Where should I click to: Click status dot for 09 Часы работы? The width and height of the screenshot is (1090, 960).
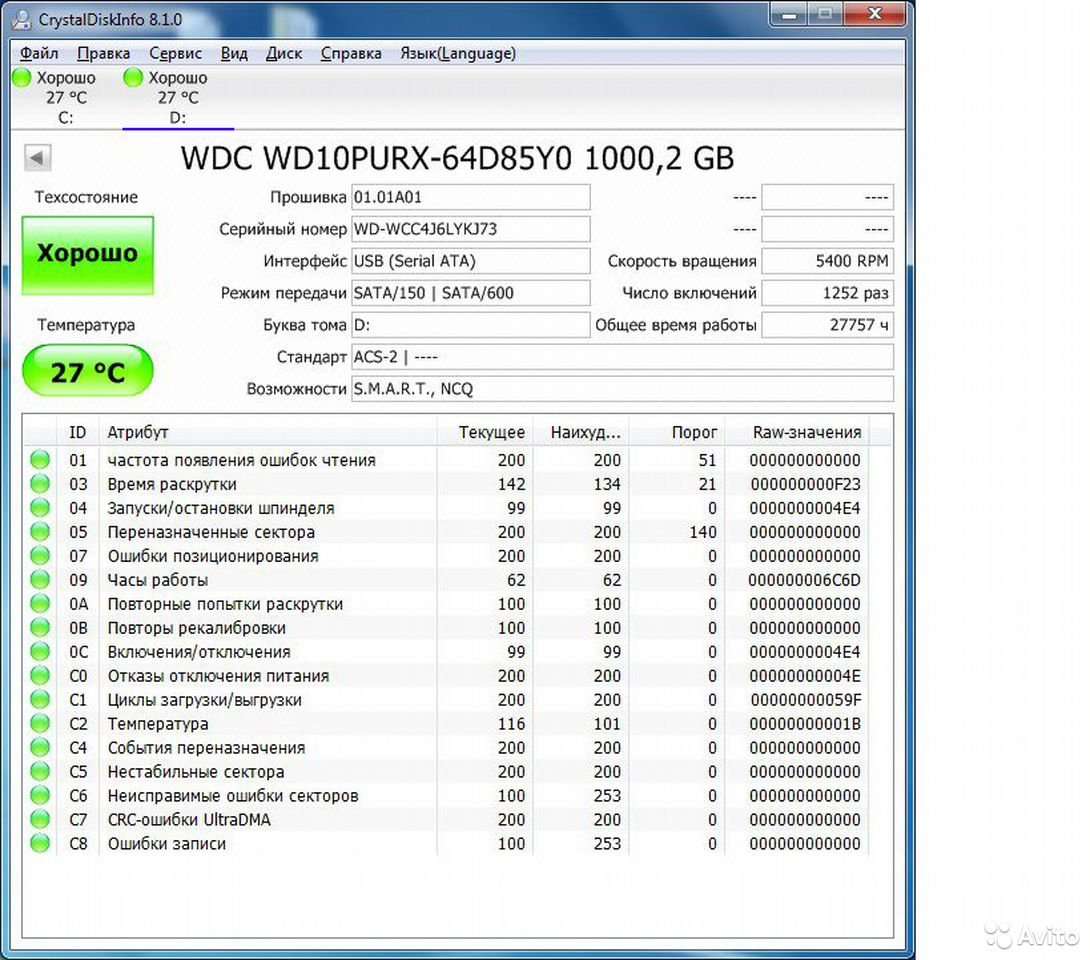tap(40, 579)
